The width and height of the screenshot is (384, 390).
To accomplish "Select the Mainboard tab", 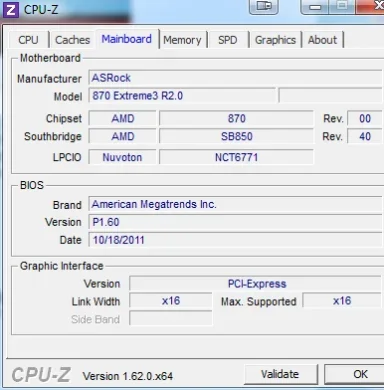I will pyautogui.click(x=127, y=39).
